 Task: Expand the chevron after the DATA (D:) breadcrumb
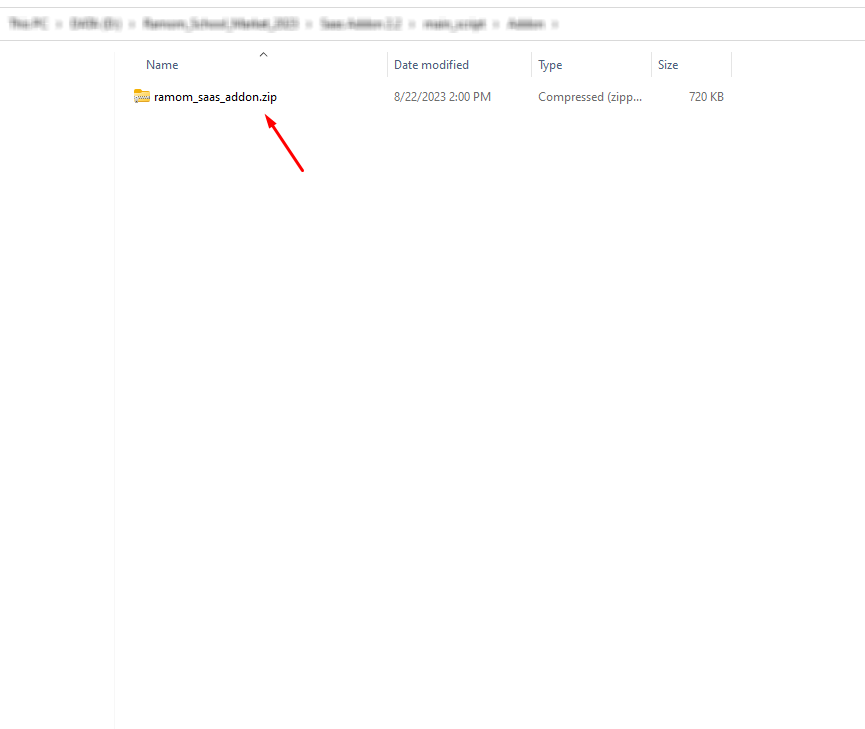[x=132, y=23]
